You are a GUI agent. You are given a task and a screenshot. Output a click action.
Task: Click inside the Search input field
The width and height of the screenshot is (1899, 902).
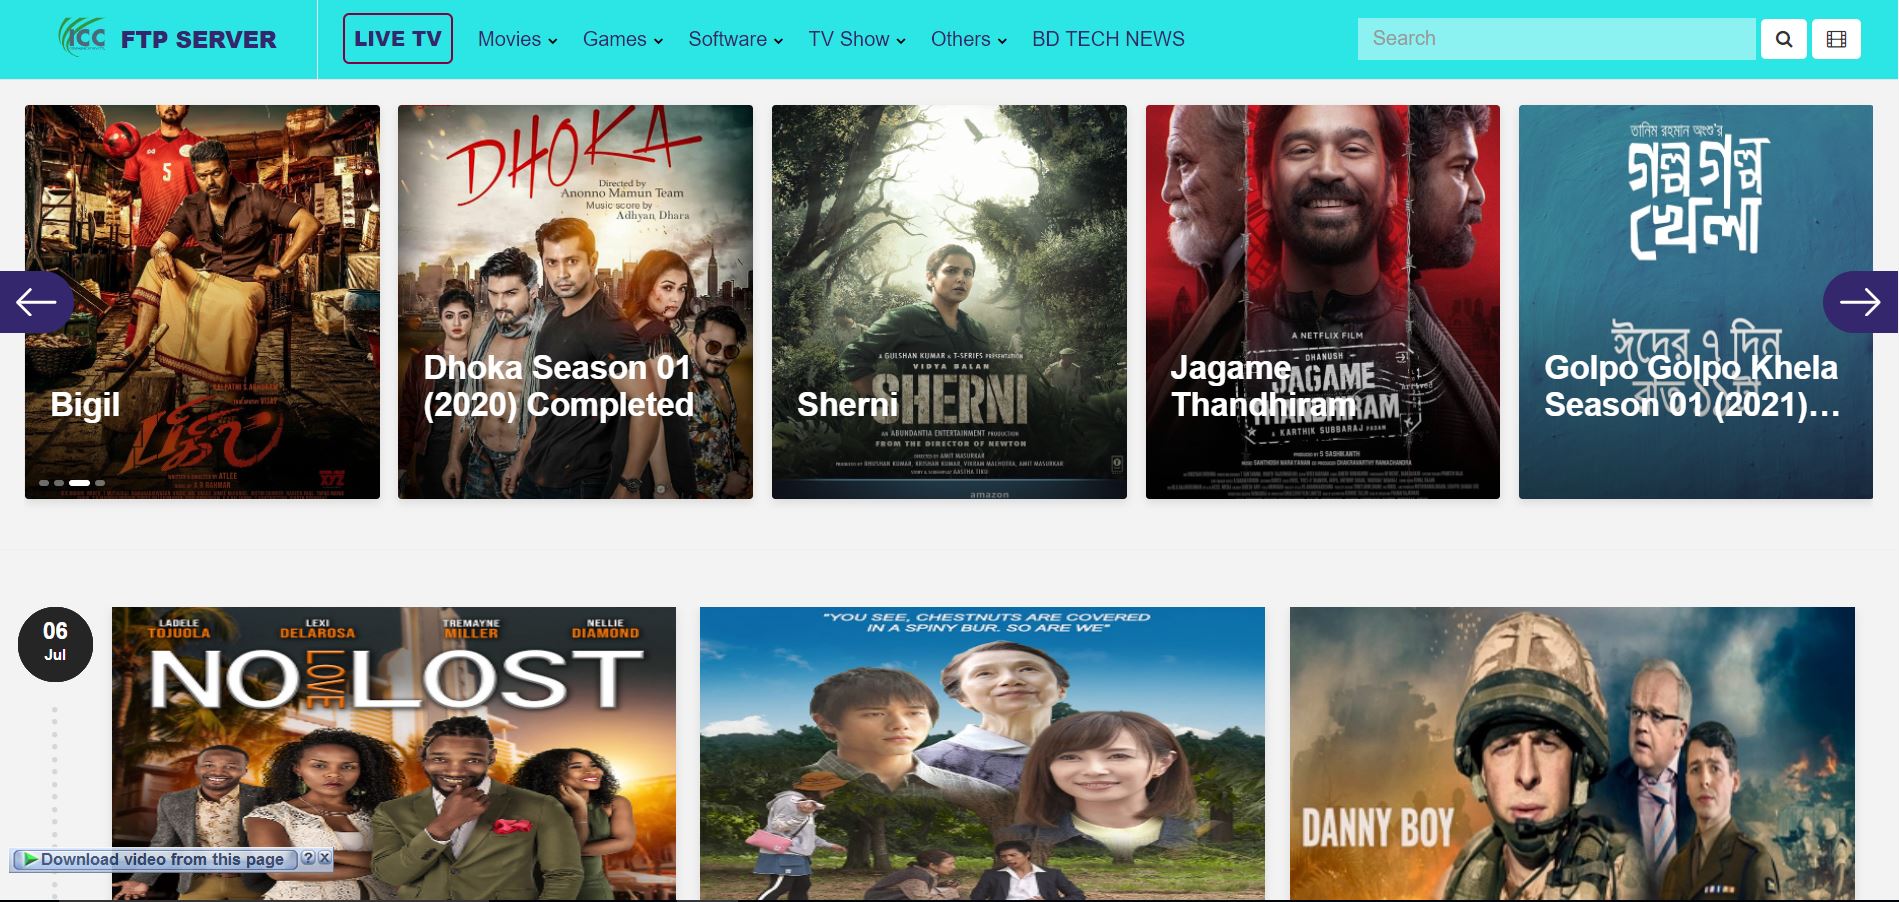[x=1556, y=39]
